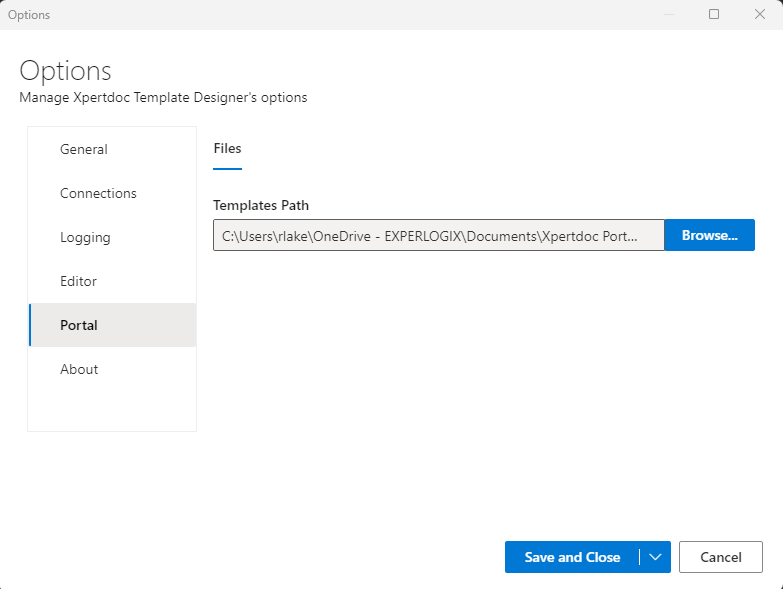Select the Portal sidebar item

click(x=112, y=325)
